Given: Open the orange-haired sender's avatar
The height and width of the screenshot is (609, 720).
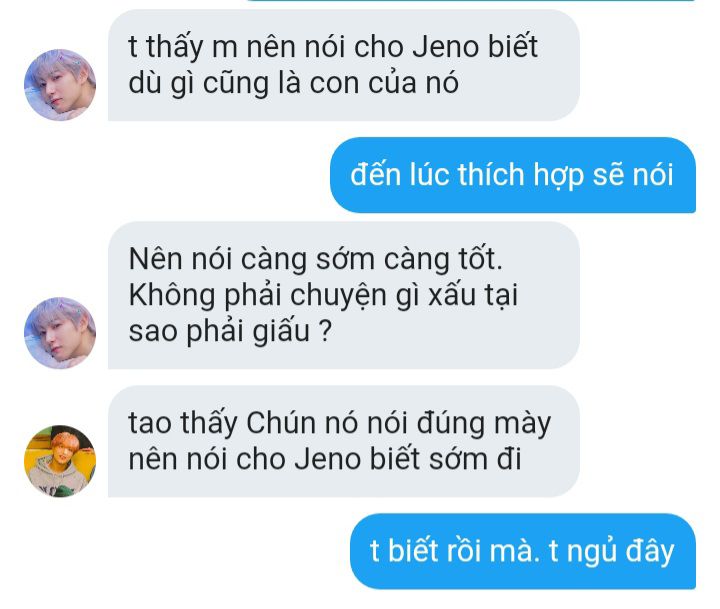Looking at the screenshot, I should (x=60, y=461).
